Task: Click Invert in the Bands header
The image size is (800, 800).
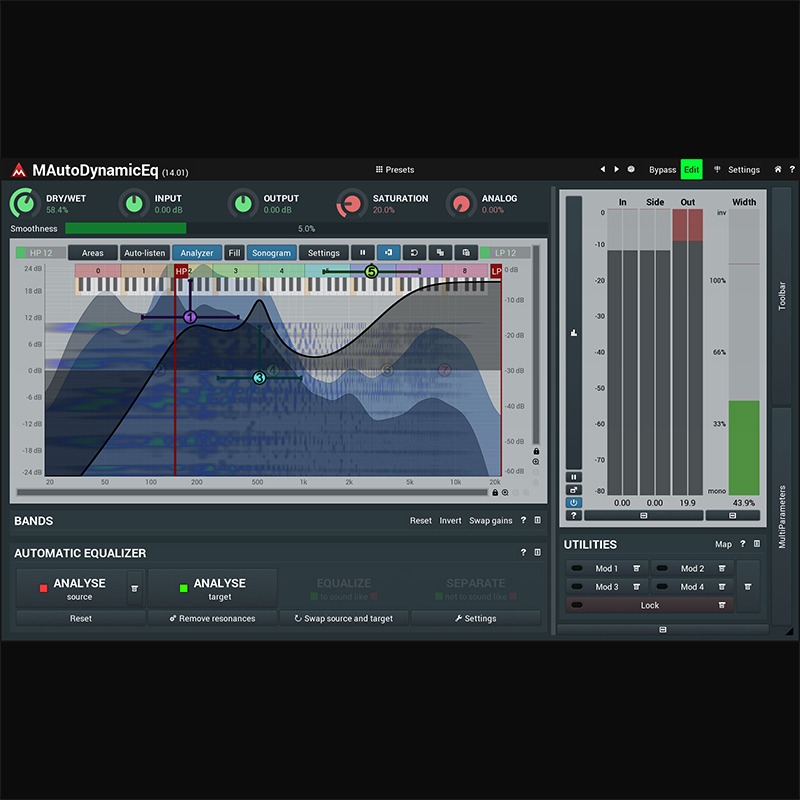Action: tap(451, 520)
